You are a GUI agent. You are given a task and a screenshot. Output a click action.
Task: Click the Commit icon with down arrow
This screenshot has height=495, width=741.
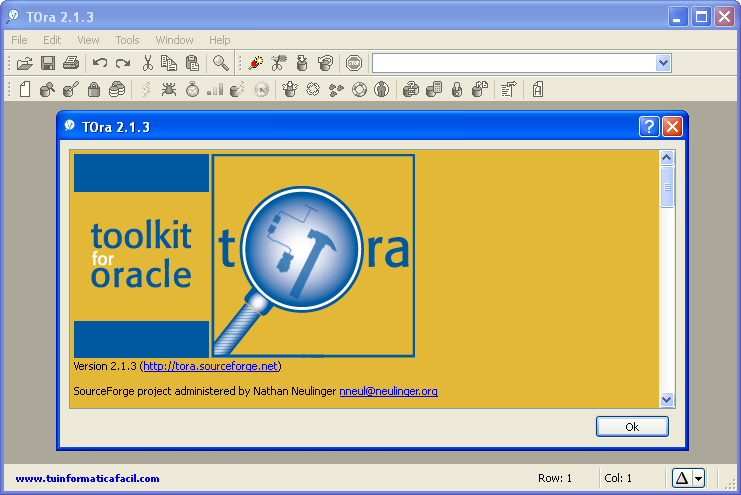click(302, 63)
